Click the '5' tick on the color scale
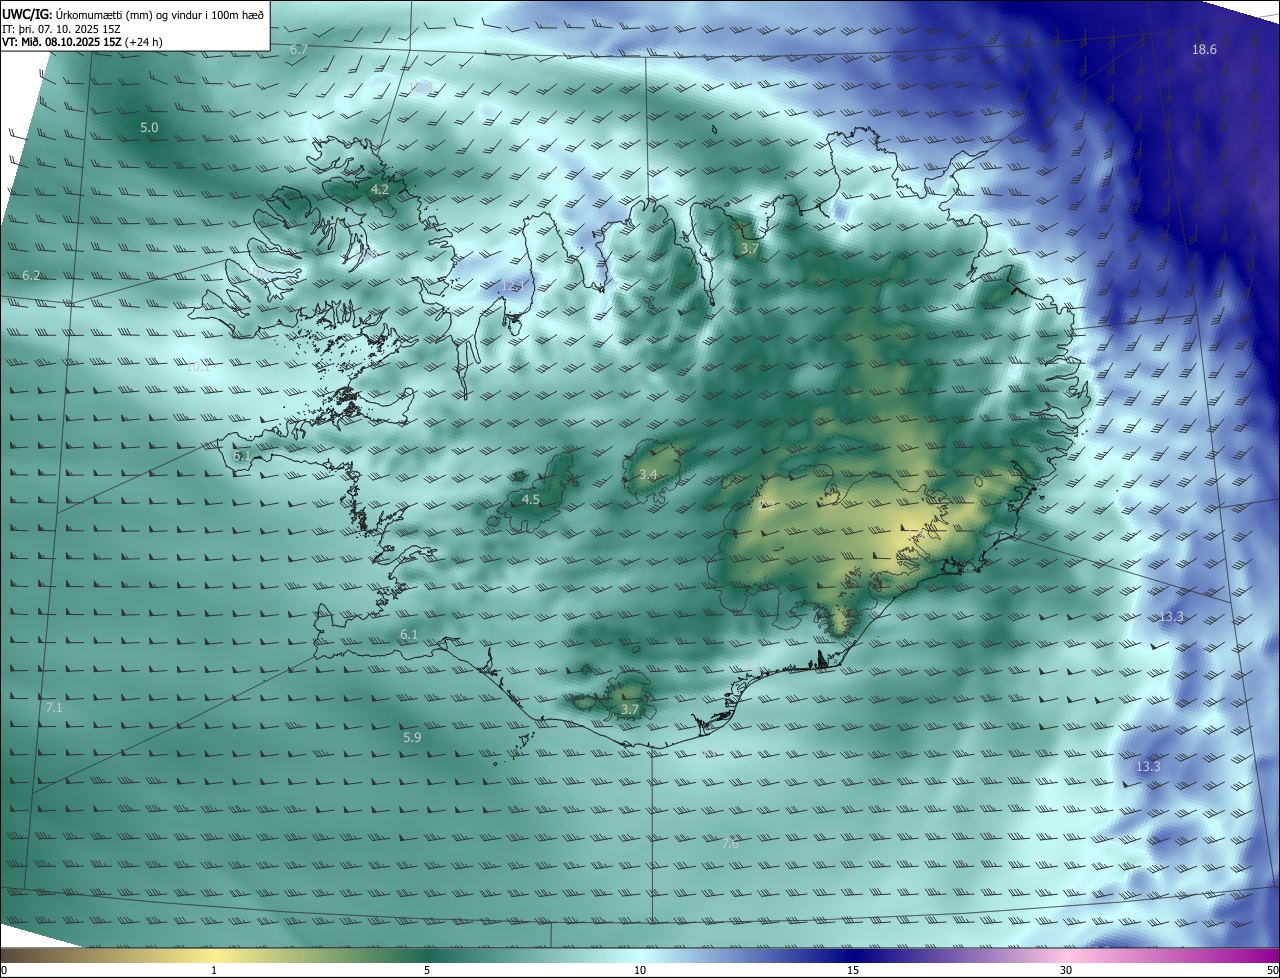The height and width of the screenshot is (978, 1280). click(427, 970)
